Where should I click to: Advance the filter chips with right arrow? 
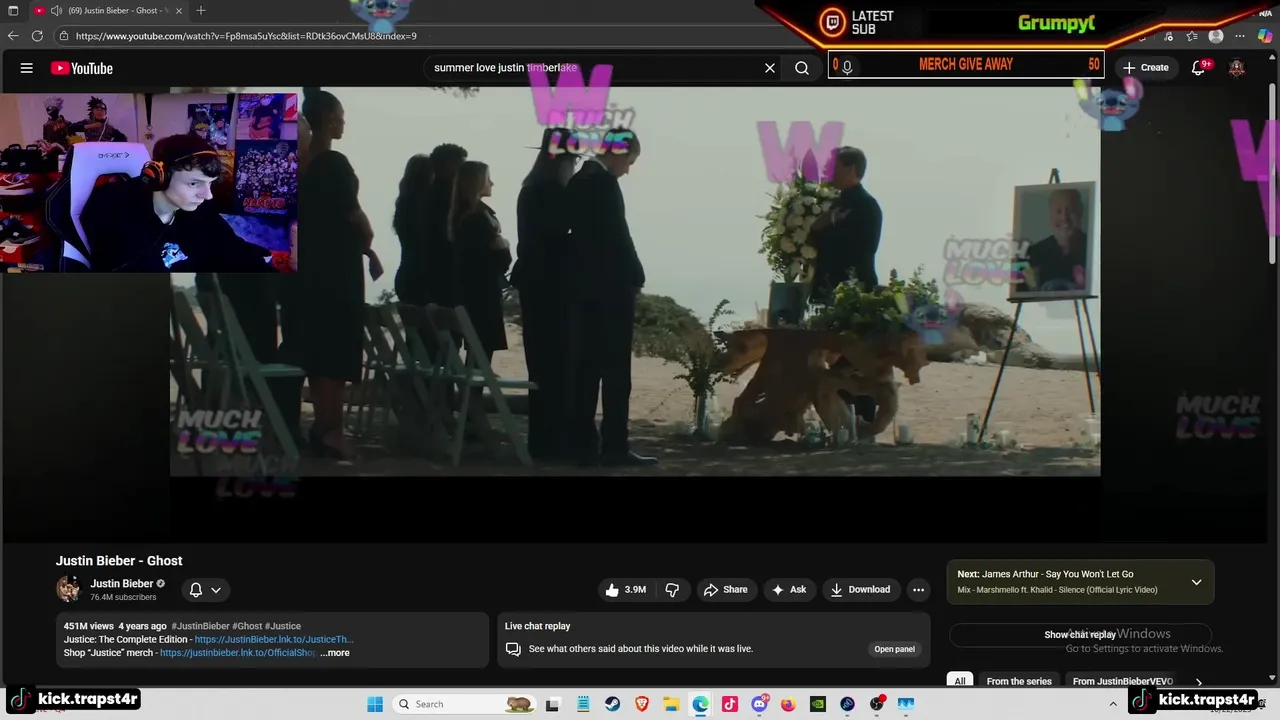(x=1199, y=682)
